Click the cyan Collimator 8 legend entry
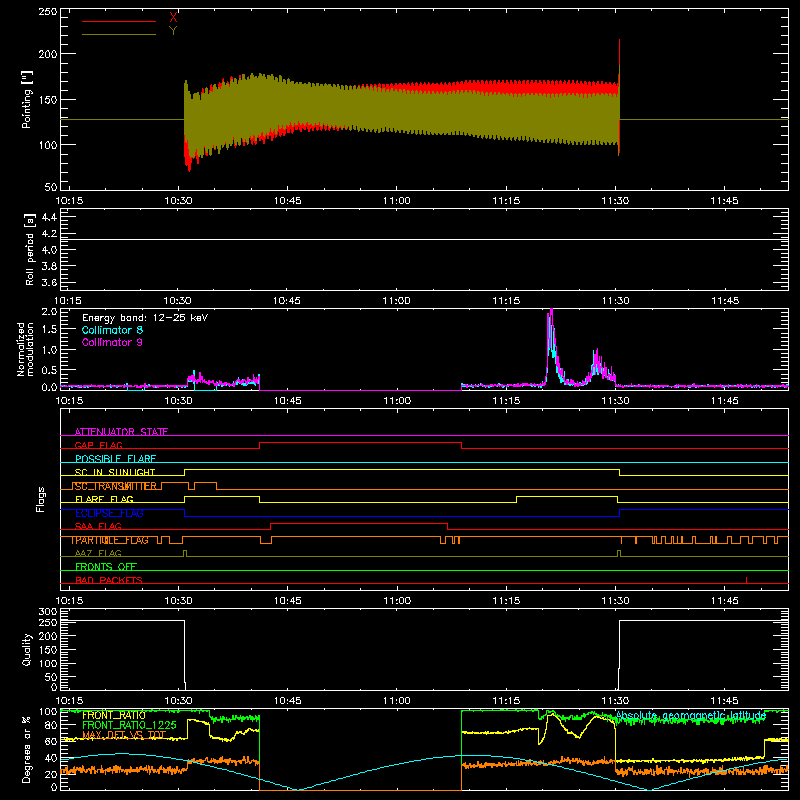800x800 pixels. 112,330
